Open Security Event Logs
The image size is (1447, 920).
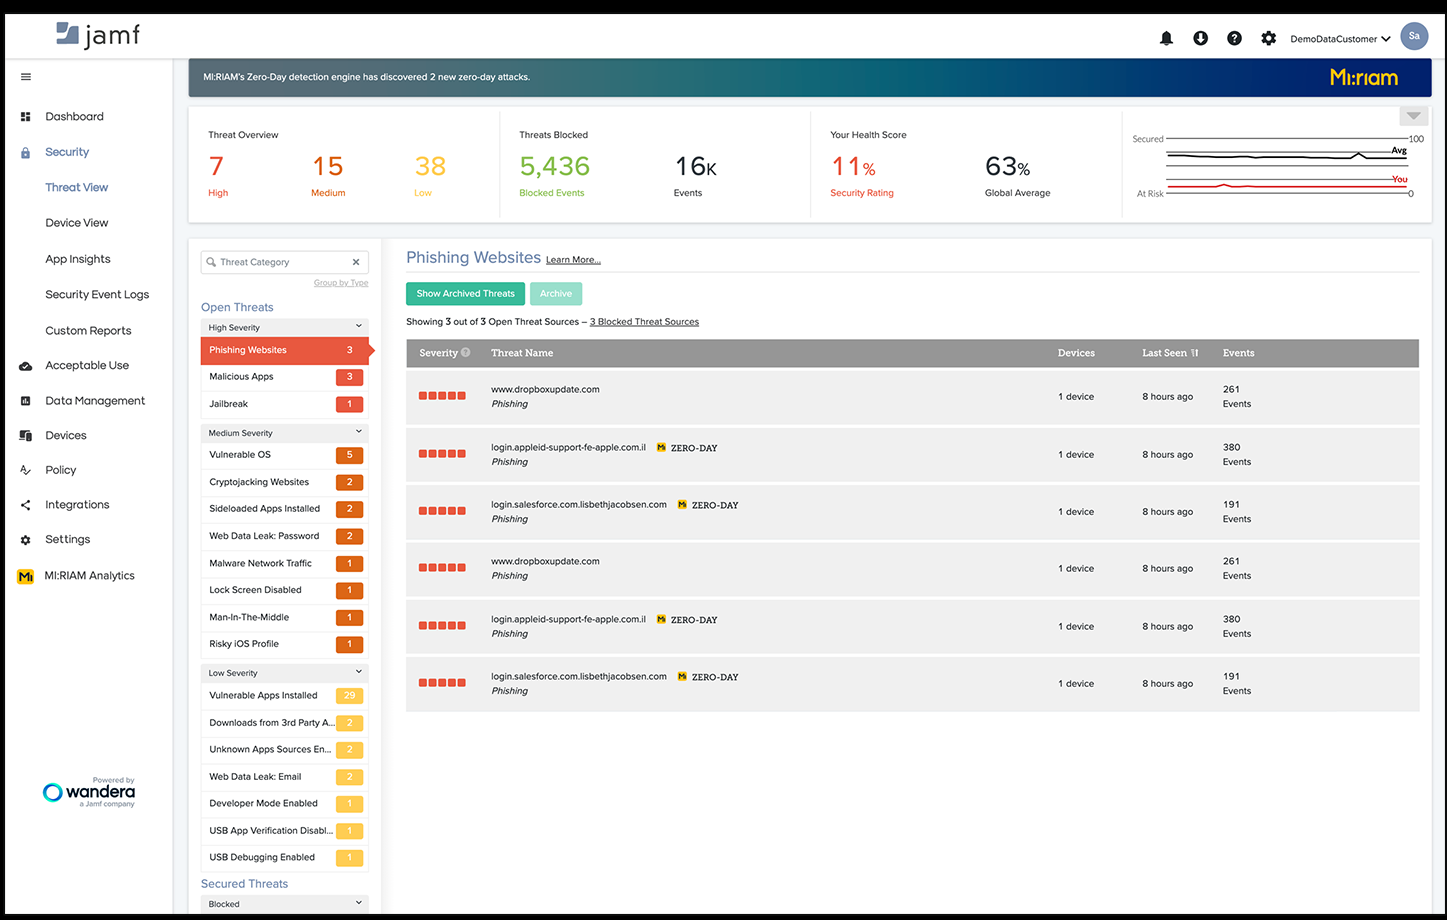[97, 295]
